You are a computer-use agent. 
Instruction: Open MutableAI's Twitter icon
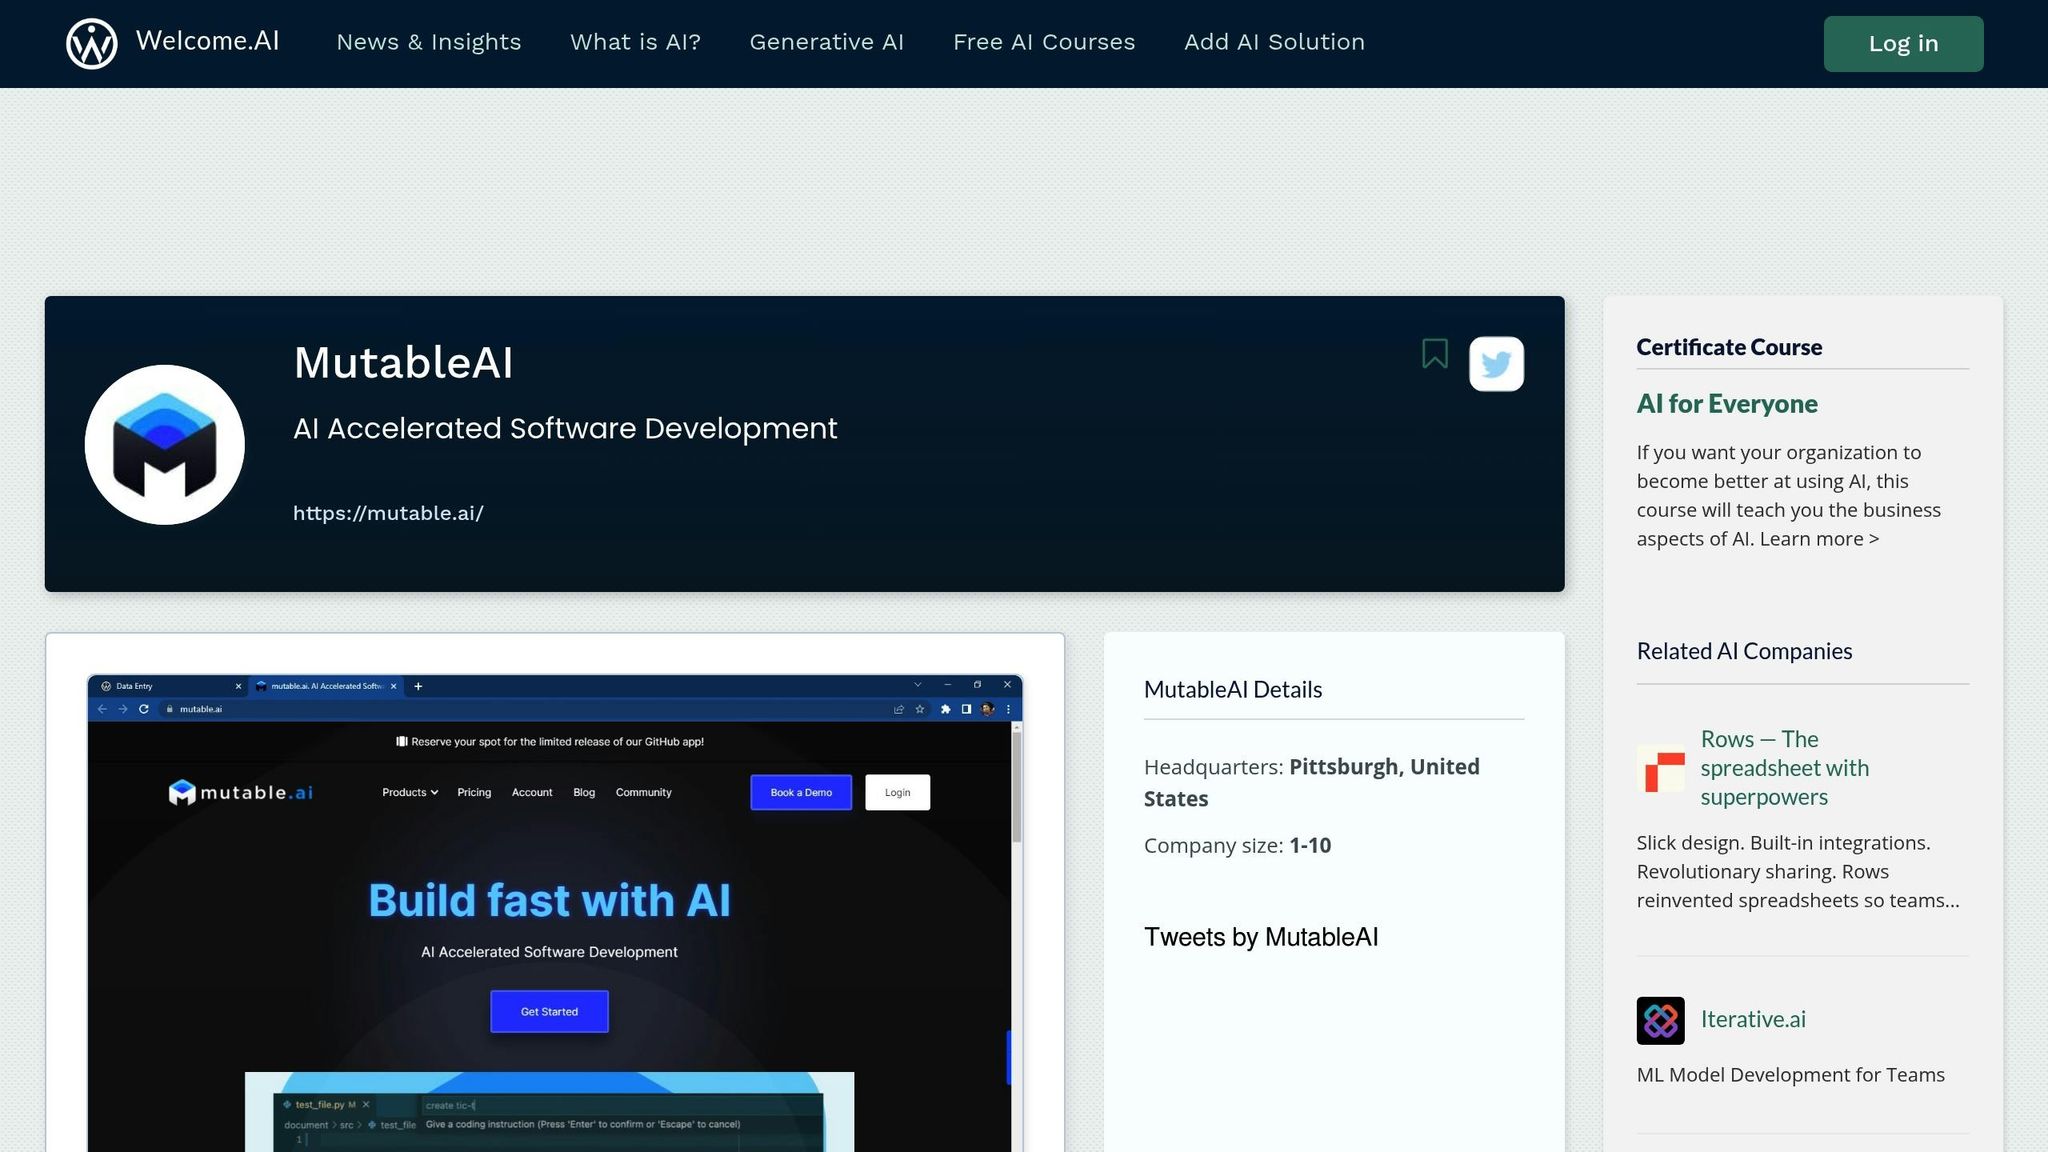(1496, 364)
